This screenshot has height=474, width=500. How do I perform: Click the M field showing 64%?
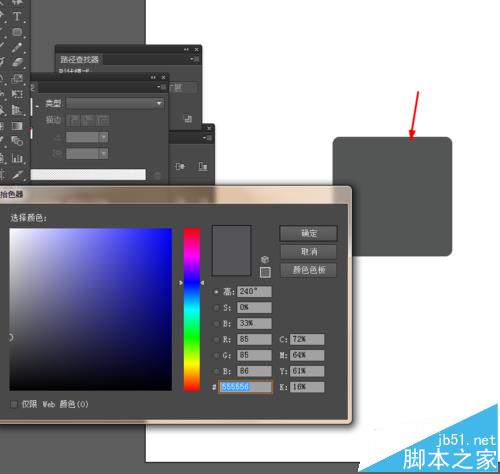[x=307, y=355]
